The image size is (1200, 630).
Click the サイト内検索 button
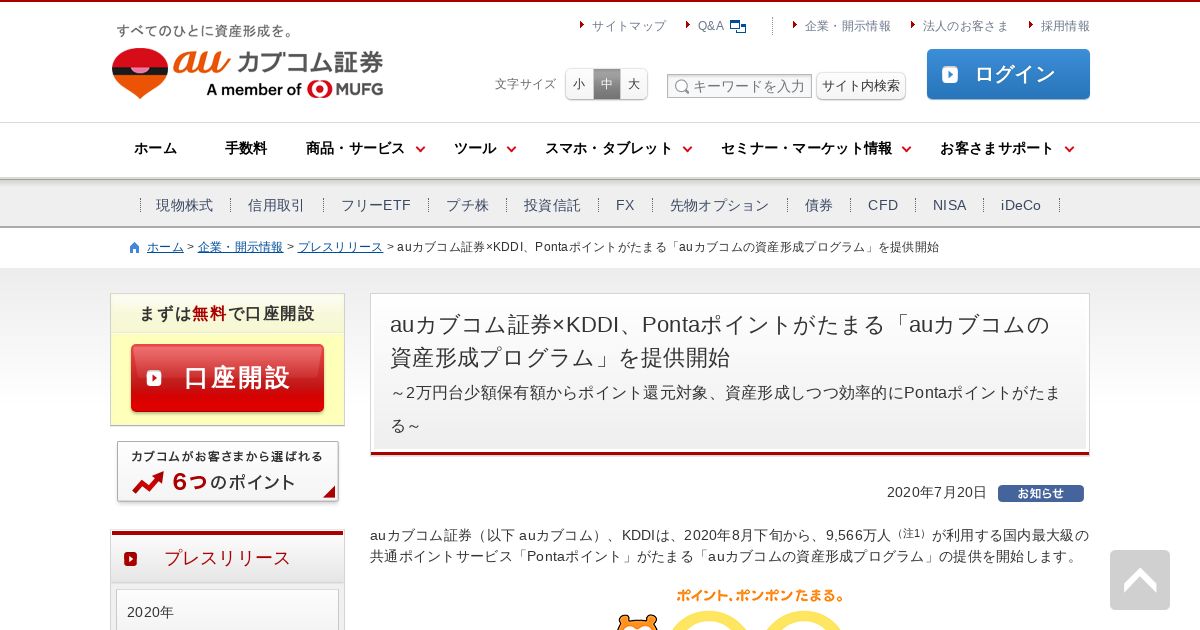click(861, 86)
